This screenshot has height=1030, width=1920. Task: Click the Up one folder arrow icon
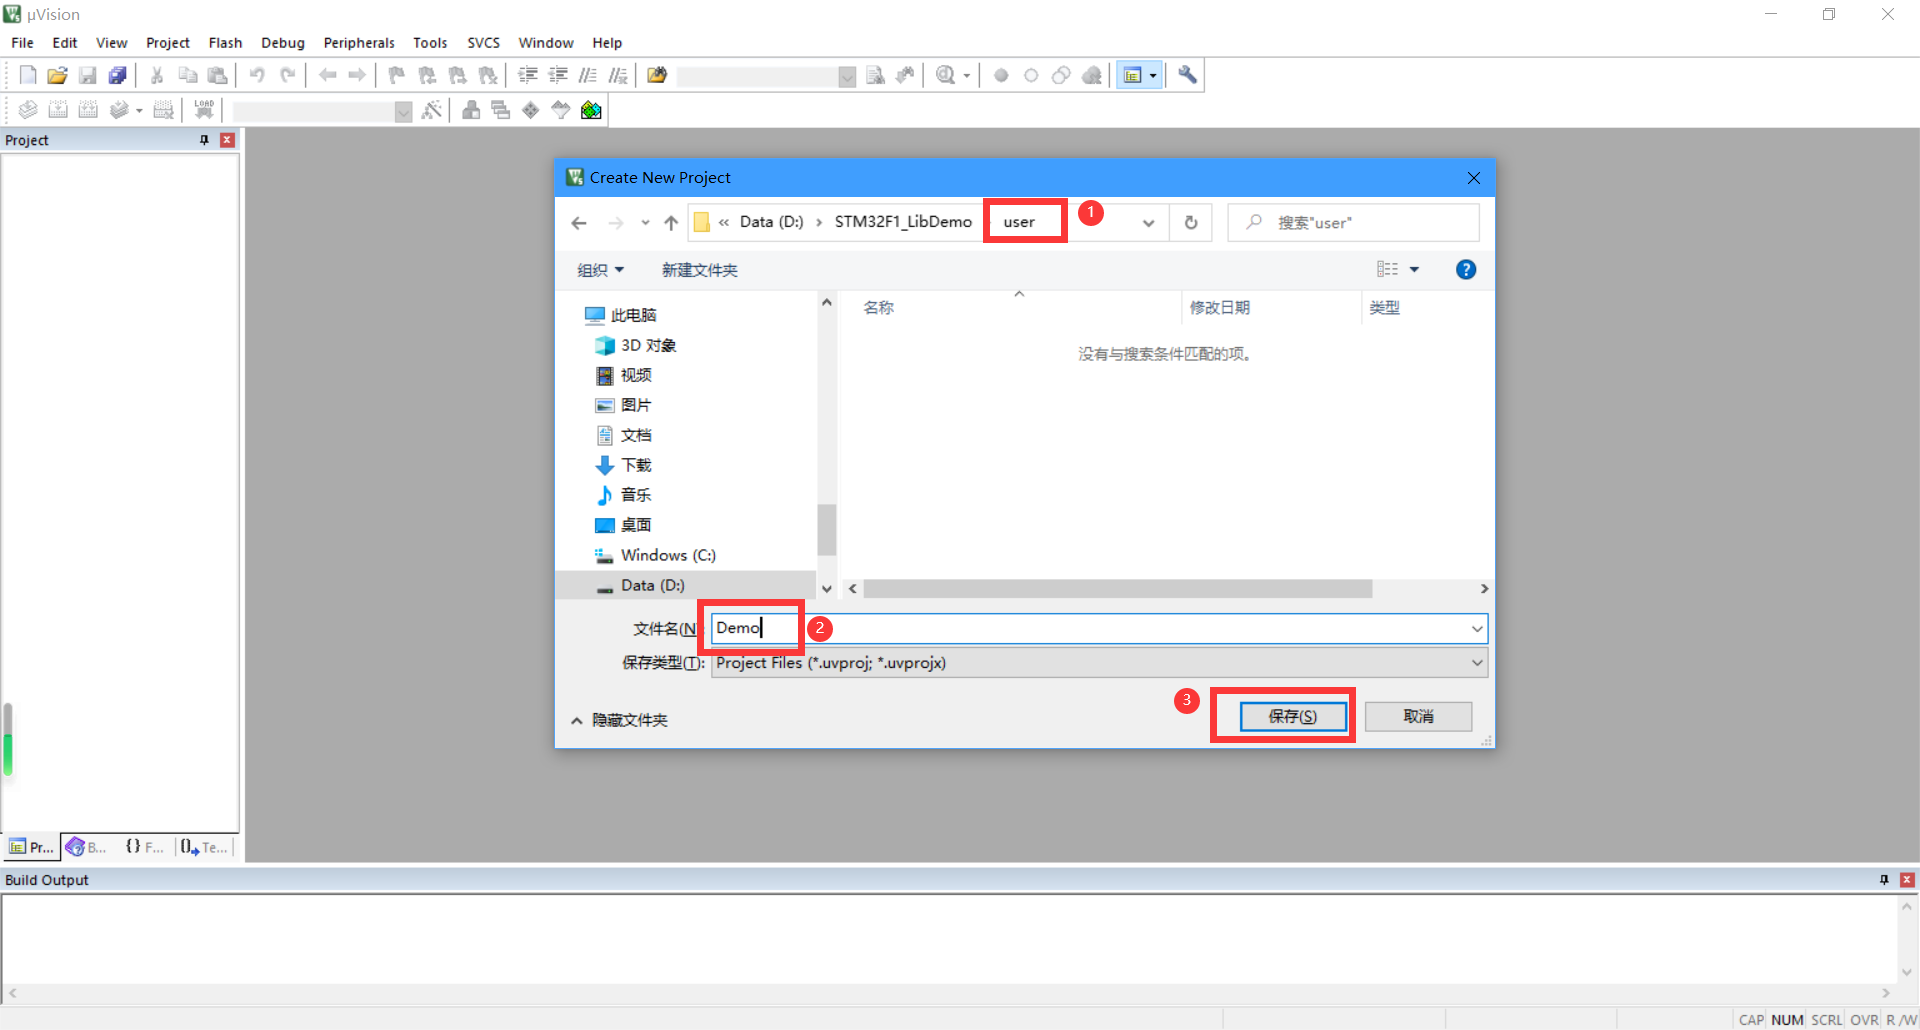671,223
